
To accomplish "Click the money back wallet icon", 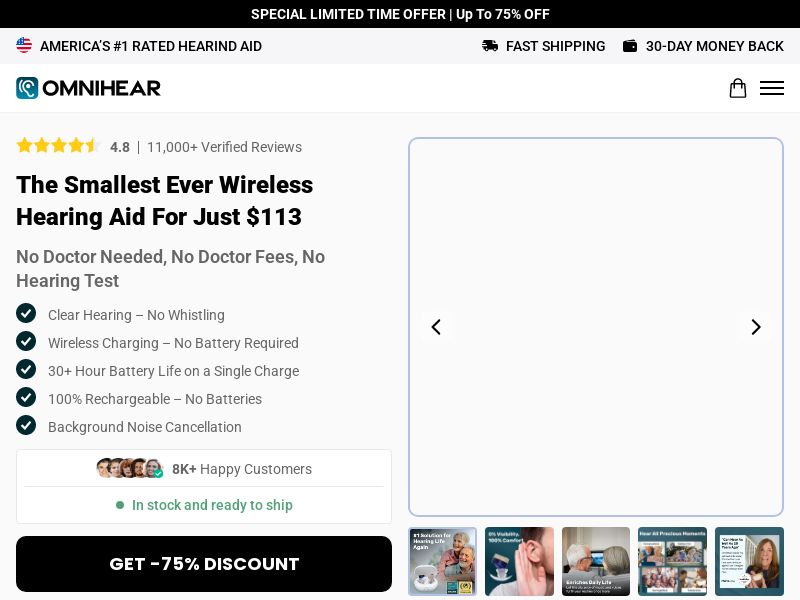I will tap(630, 46).
